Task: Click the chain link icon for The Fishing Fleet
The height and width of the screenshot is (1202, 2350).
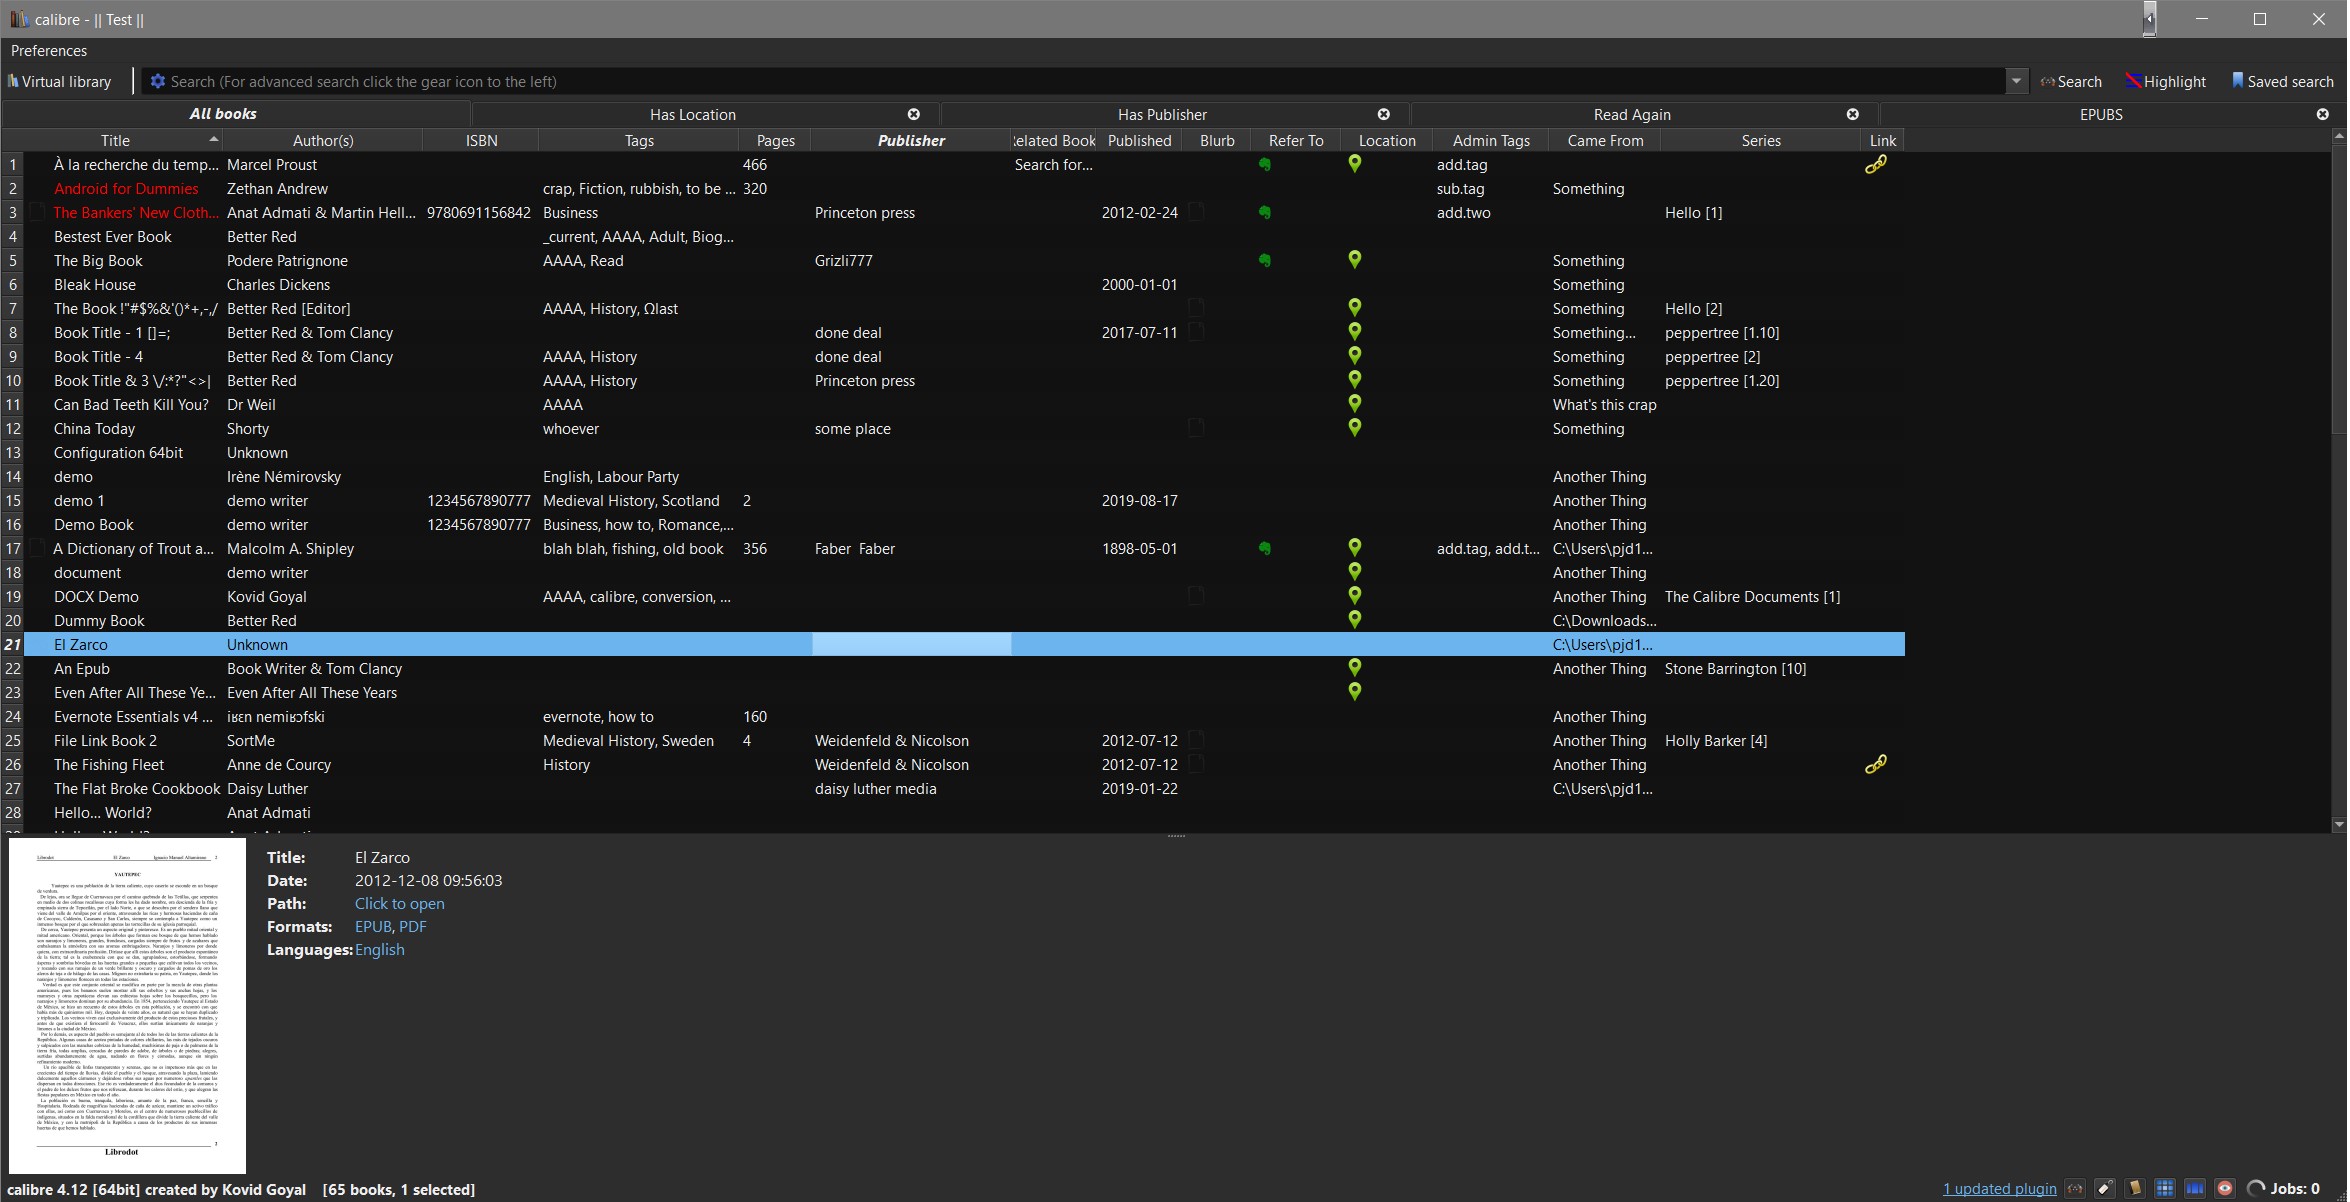Action: [x=1875, y=765]
